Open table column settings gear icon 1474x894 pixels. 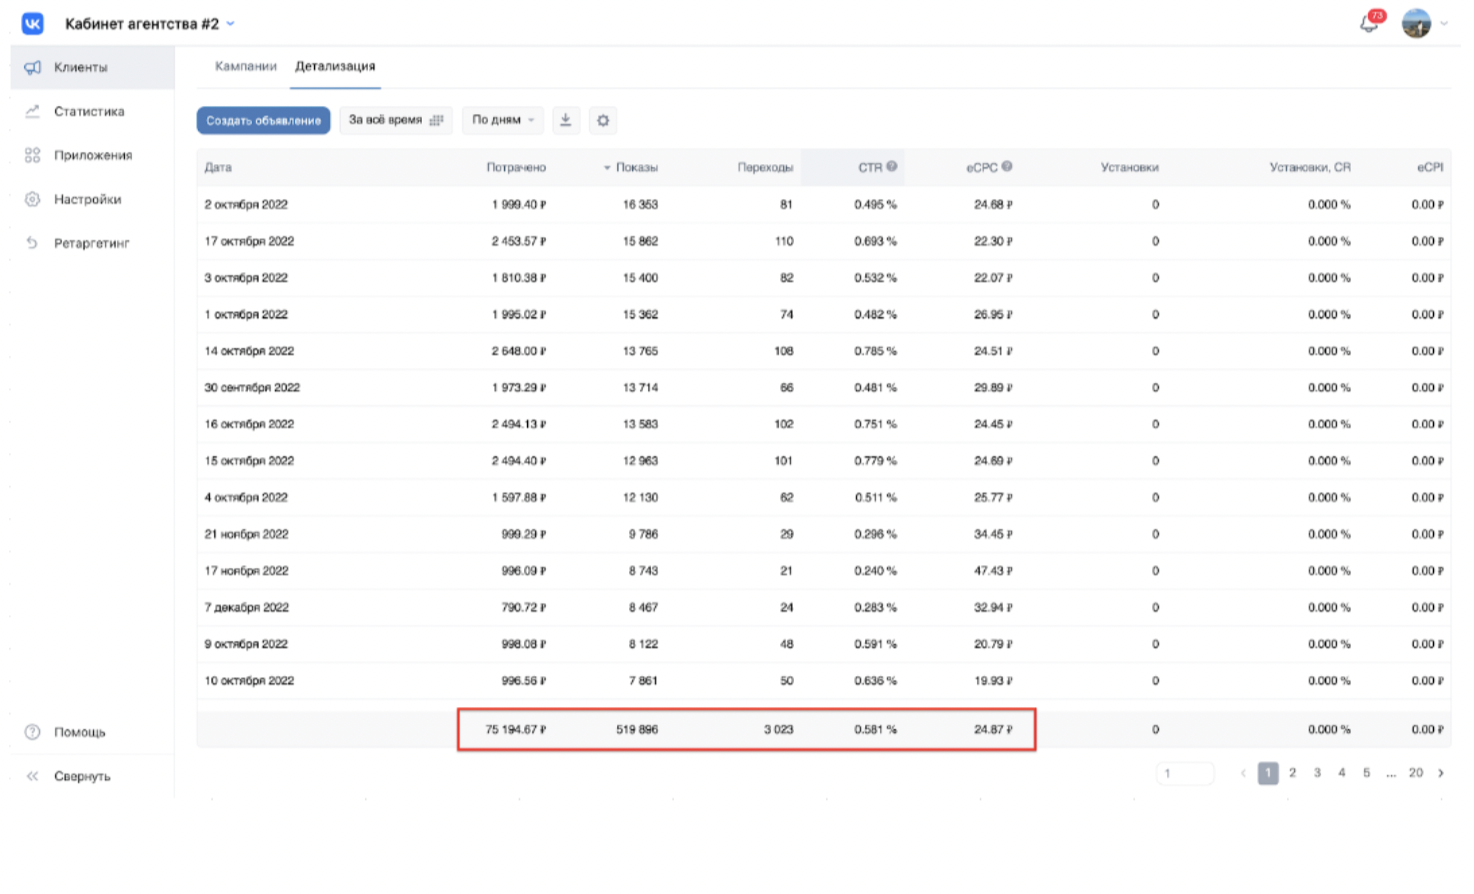point(603,120)
